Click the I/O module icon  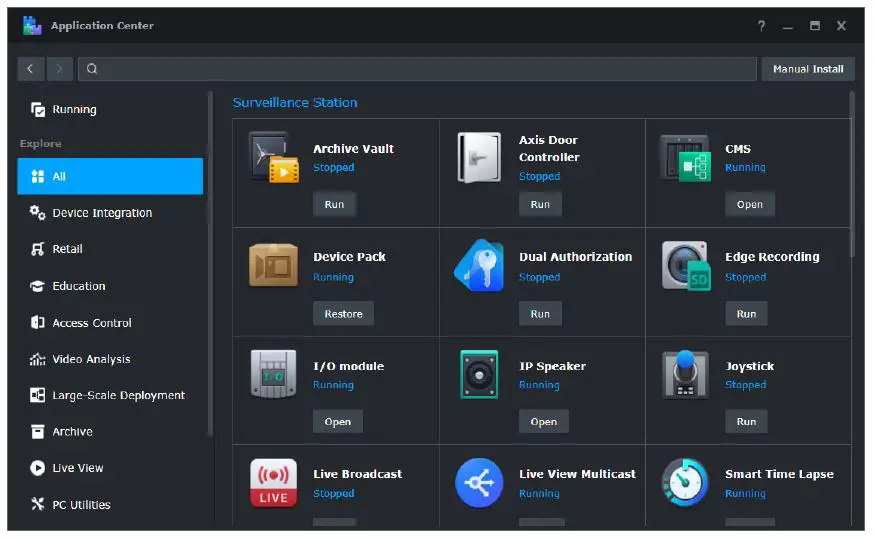coord(273,374)
